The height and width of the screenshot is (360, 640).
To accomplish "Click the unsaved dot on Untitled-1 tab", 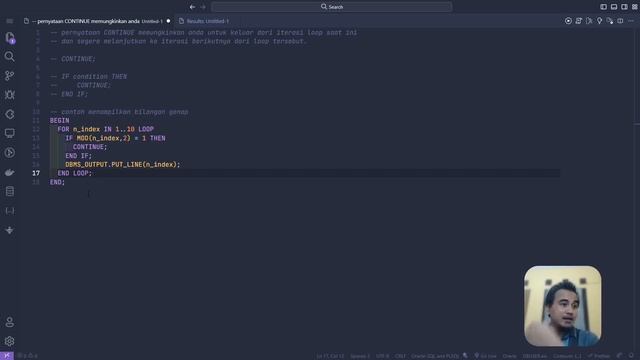I will (x=168, y=21).
